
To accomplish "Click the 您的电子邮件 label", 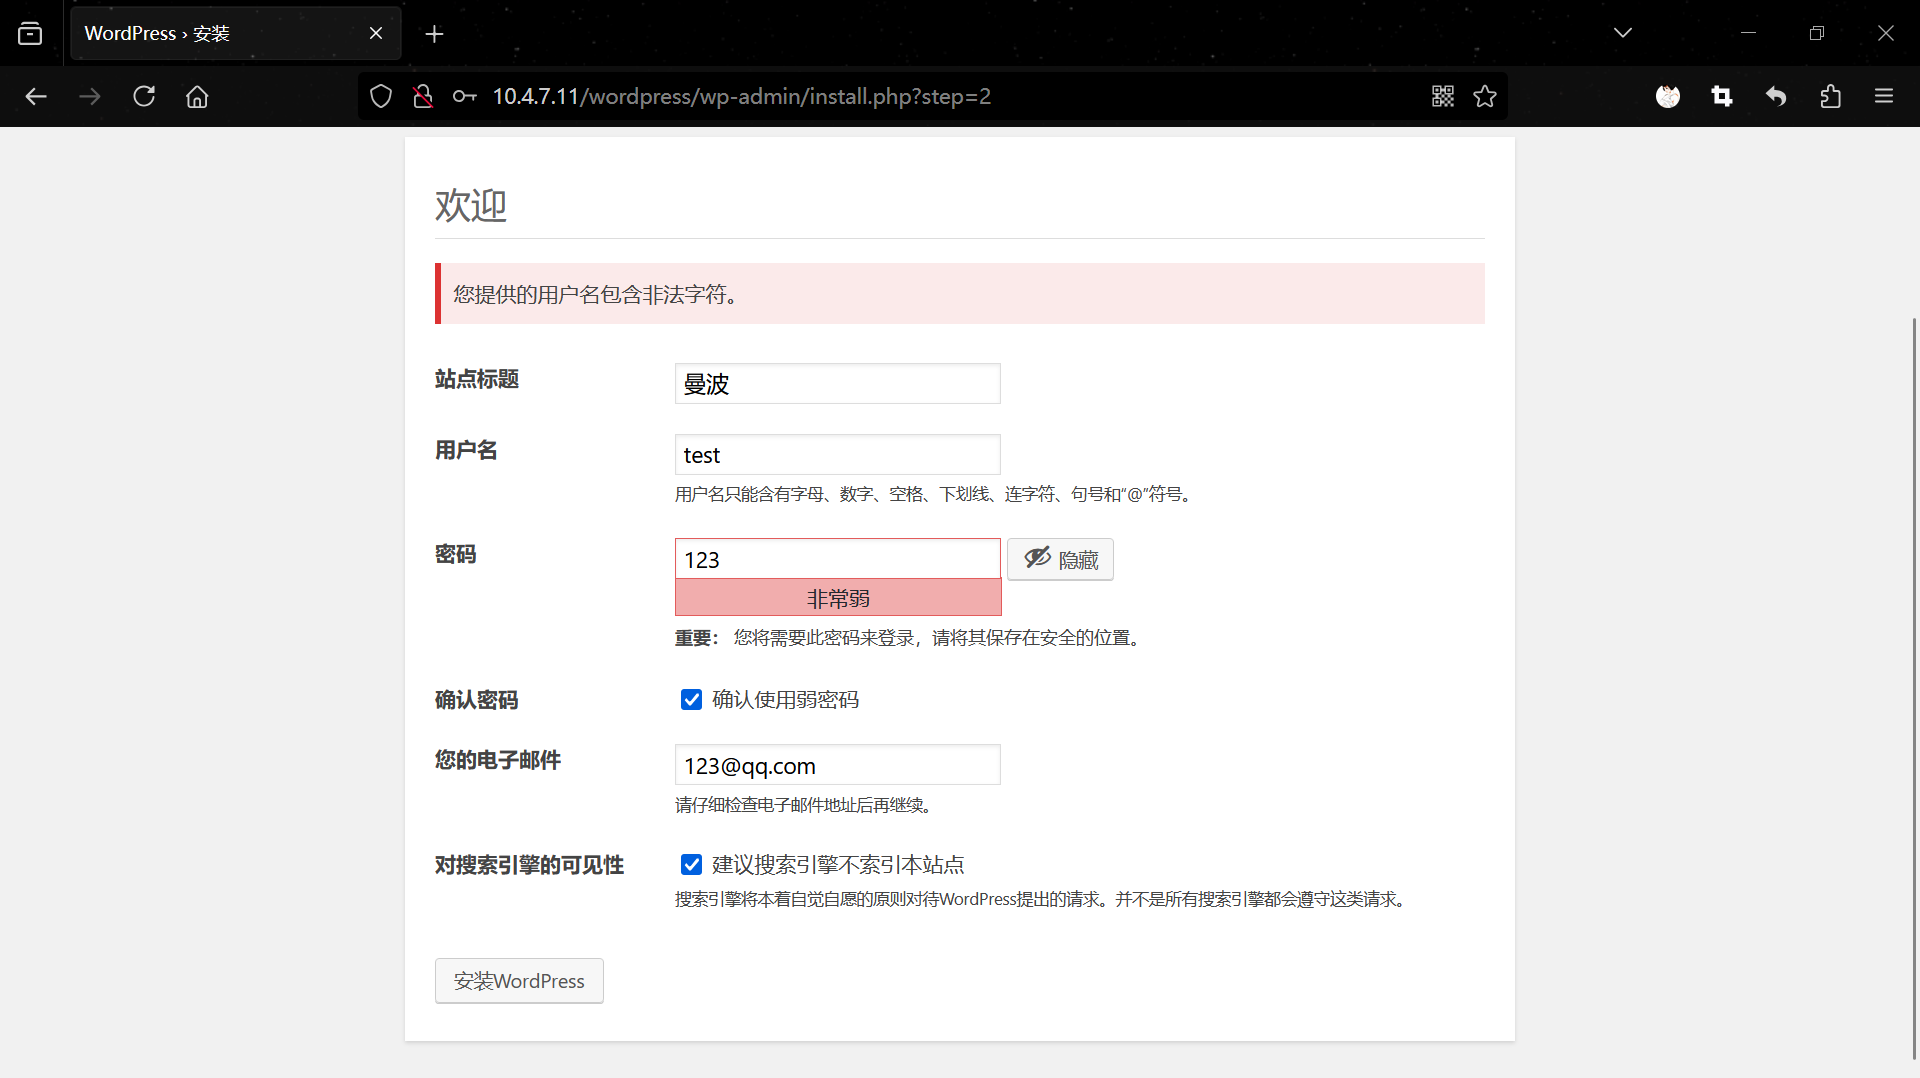I will click(498, 760).
